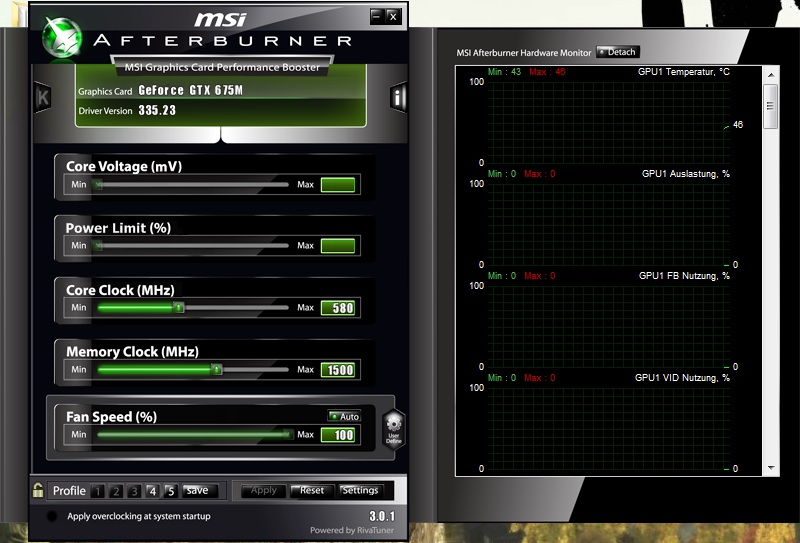Click the hardware monitor scroll-down arrow
The width and height of the screenshot is (800, 543).
click(771, 467)
